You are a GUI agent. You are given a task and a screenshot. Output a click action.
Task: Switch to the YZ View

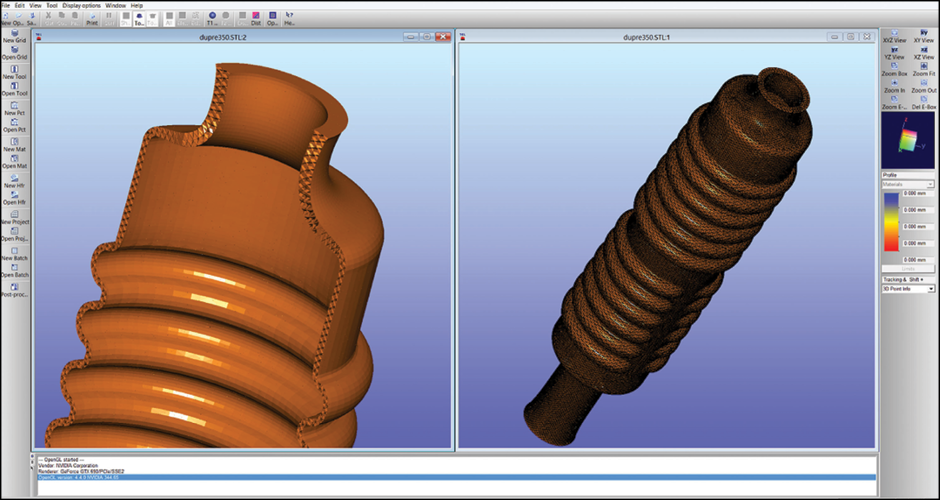click(x=895, y=52)
